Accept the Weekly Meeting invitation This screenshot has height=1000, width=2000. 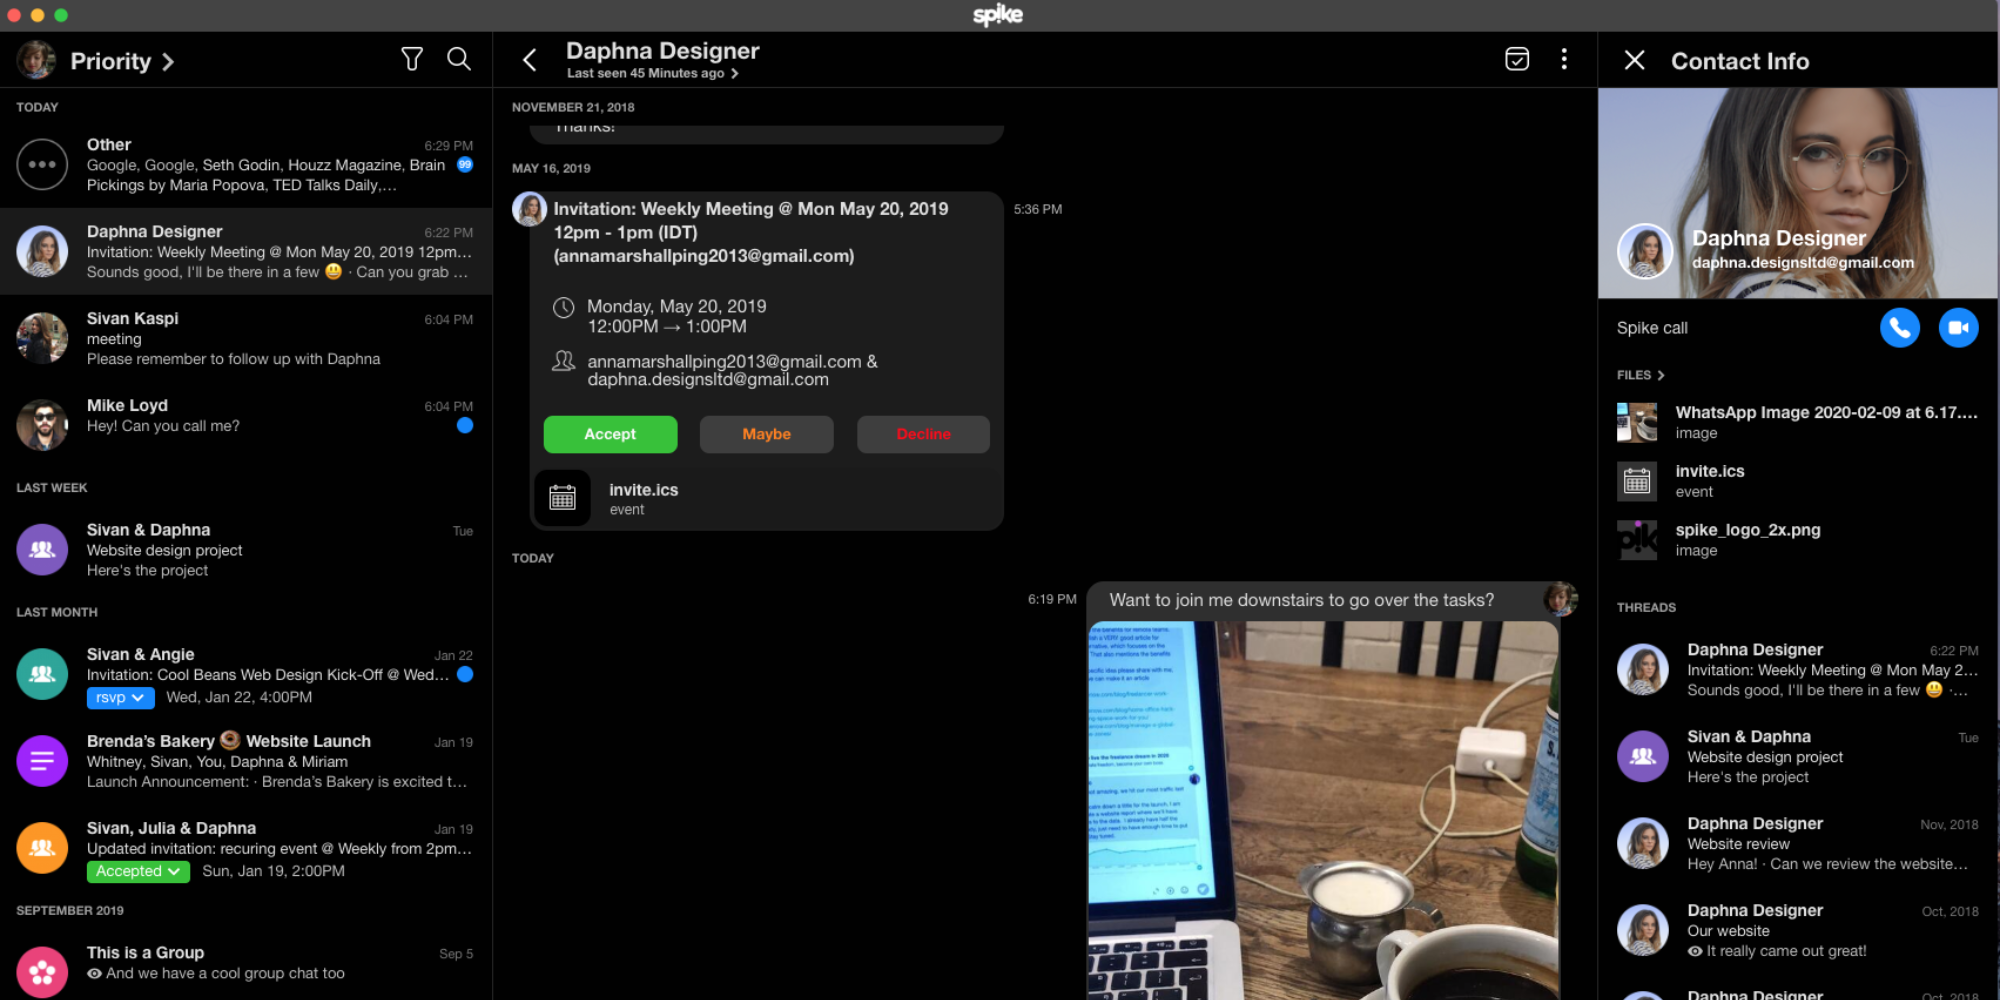pyautogui.click(x=610, y=434)
